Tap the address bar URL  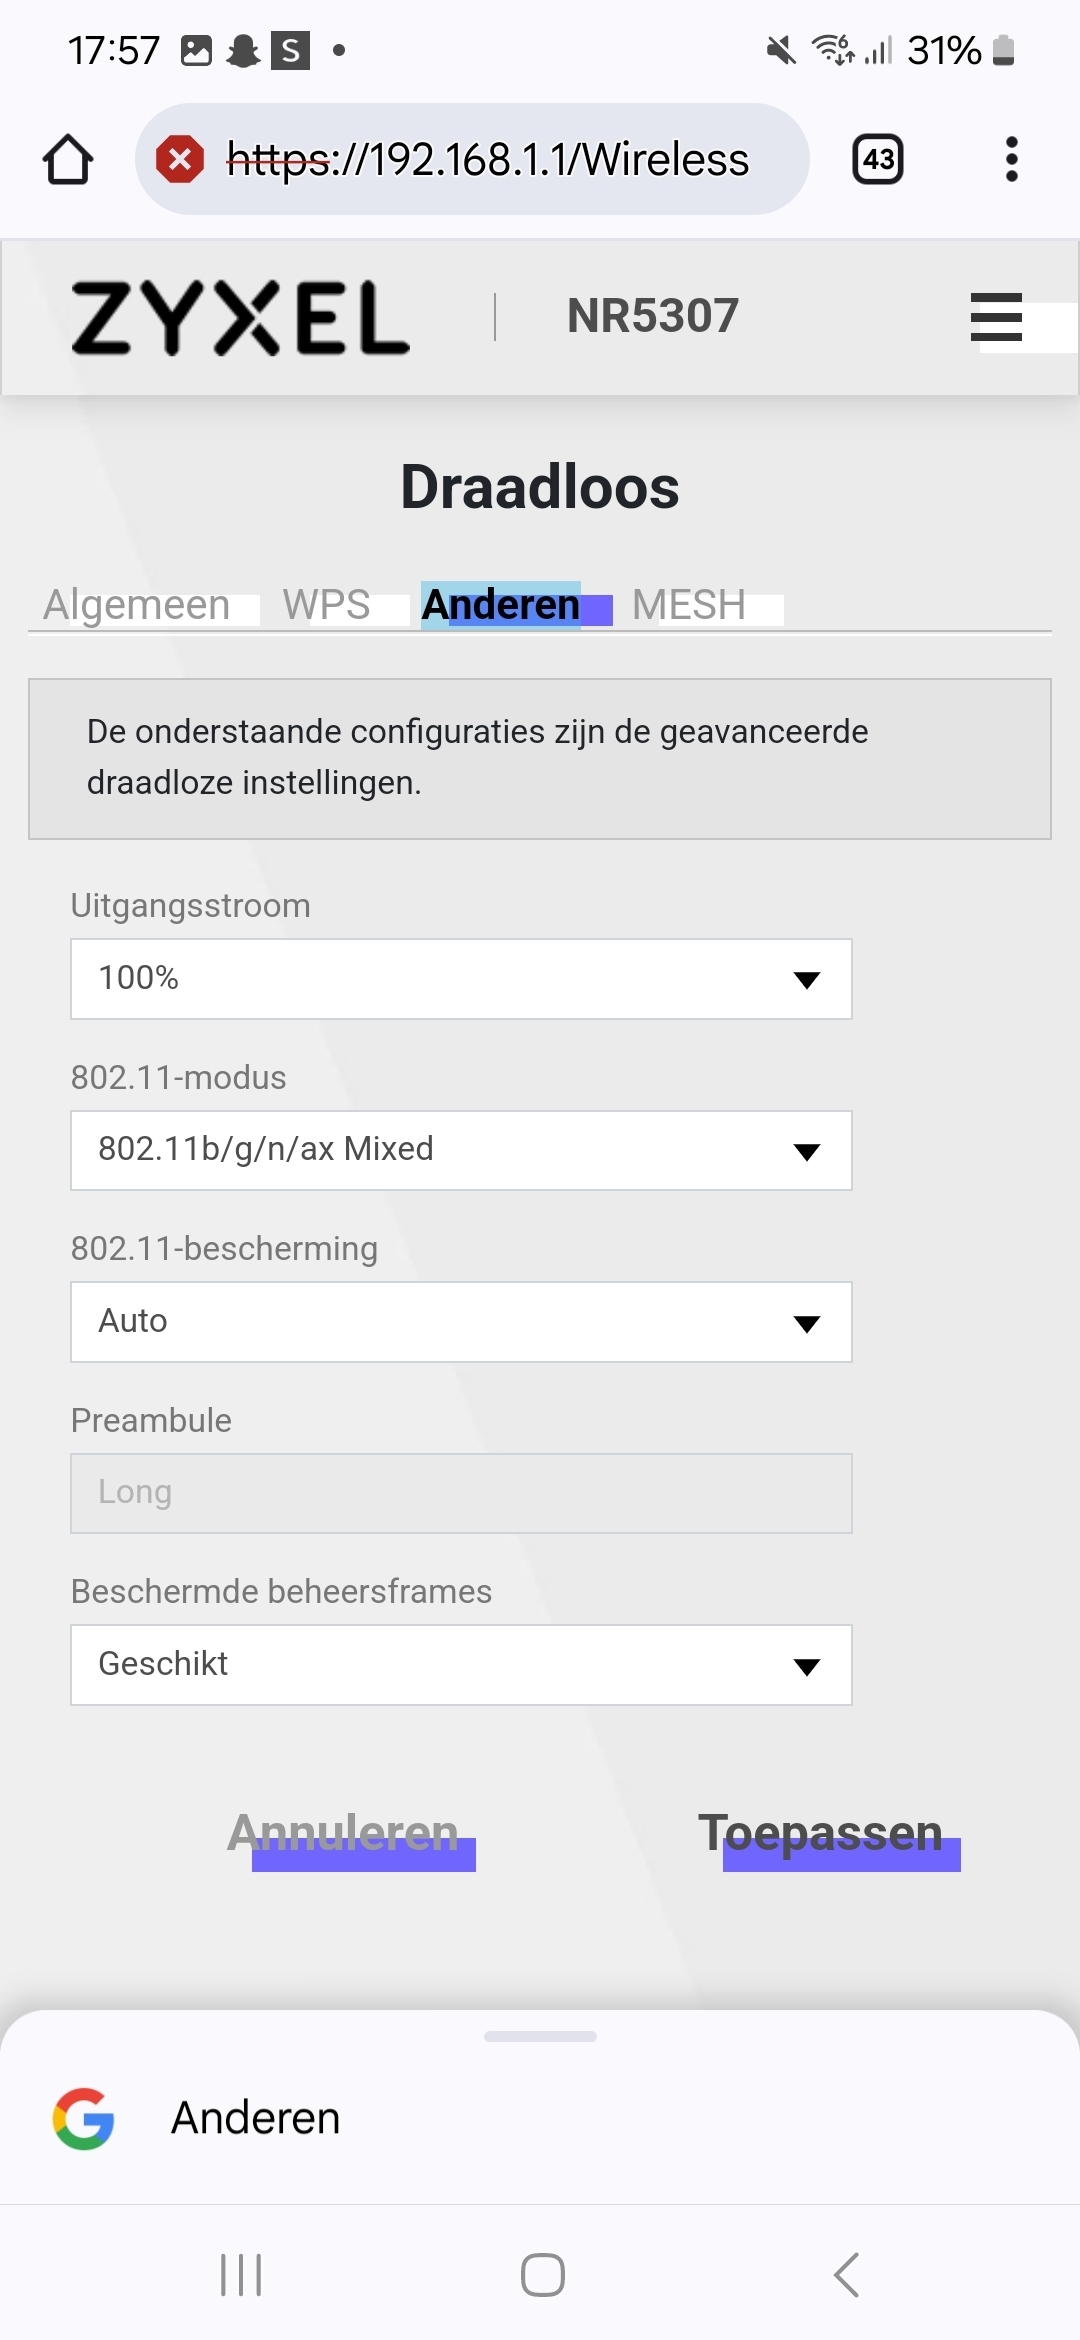[x=488, y=159]
